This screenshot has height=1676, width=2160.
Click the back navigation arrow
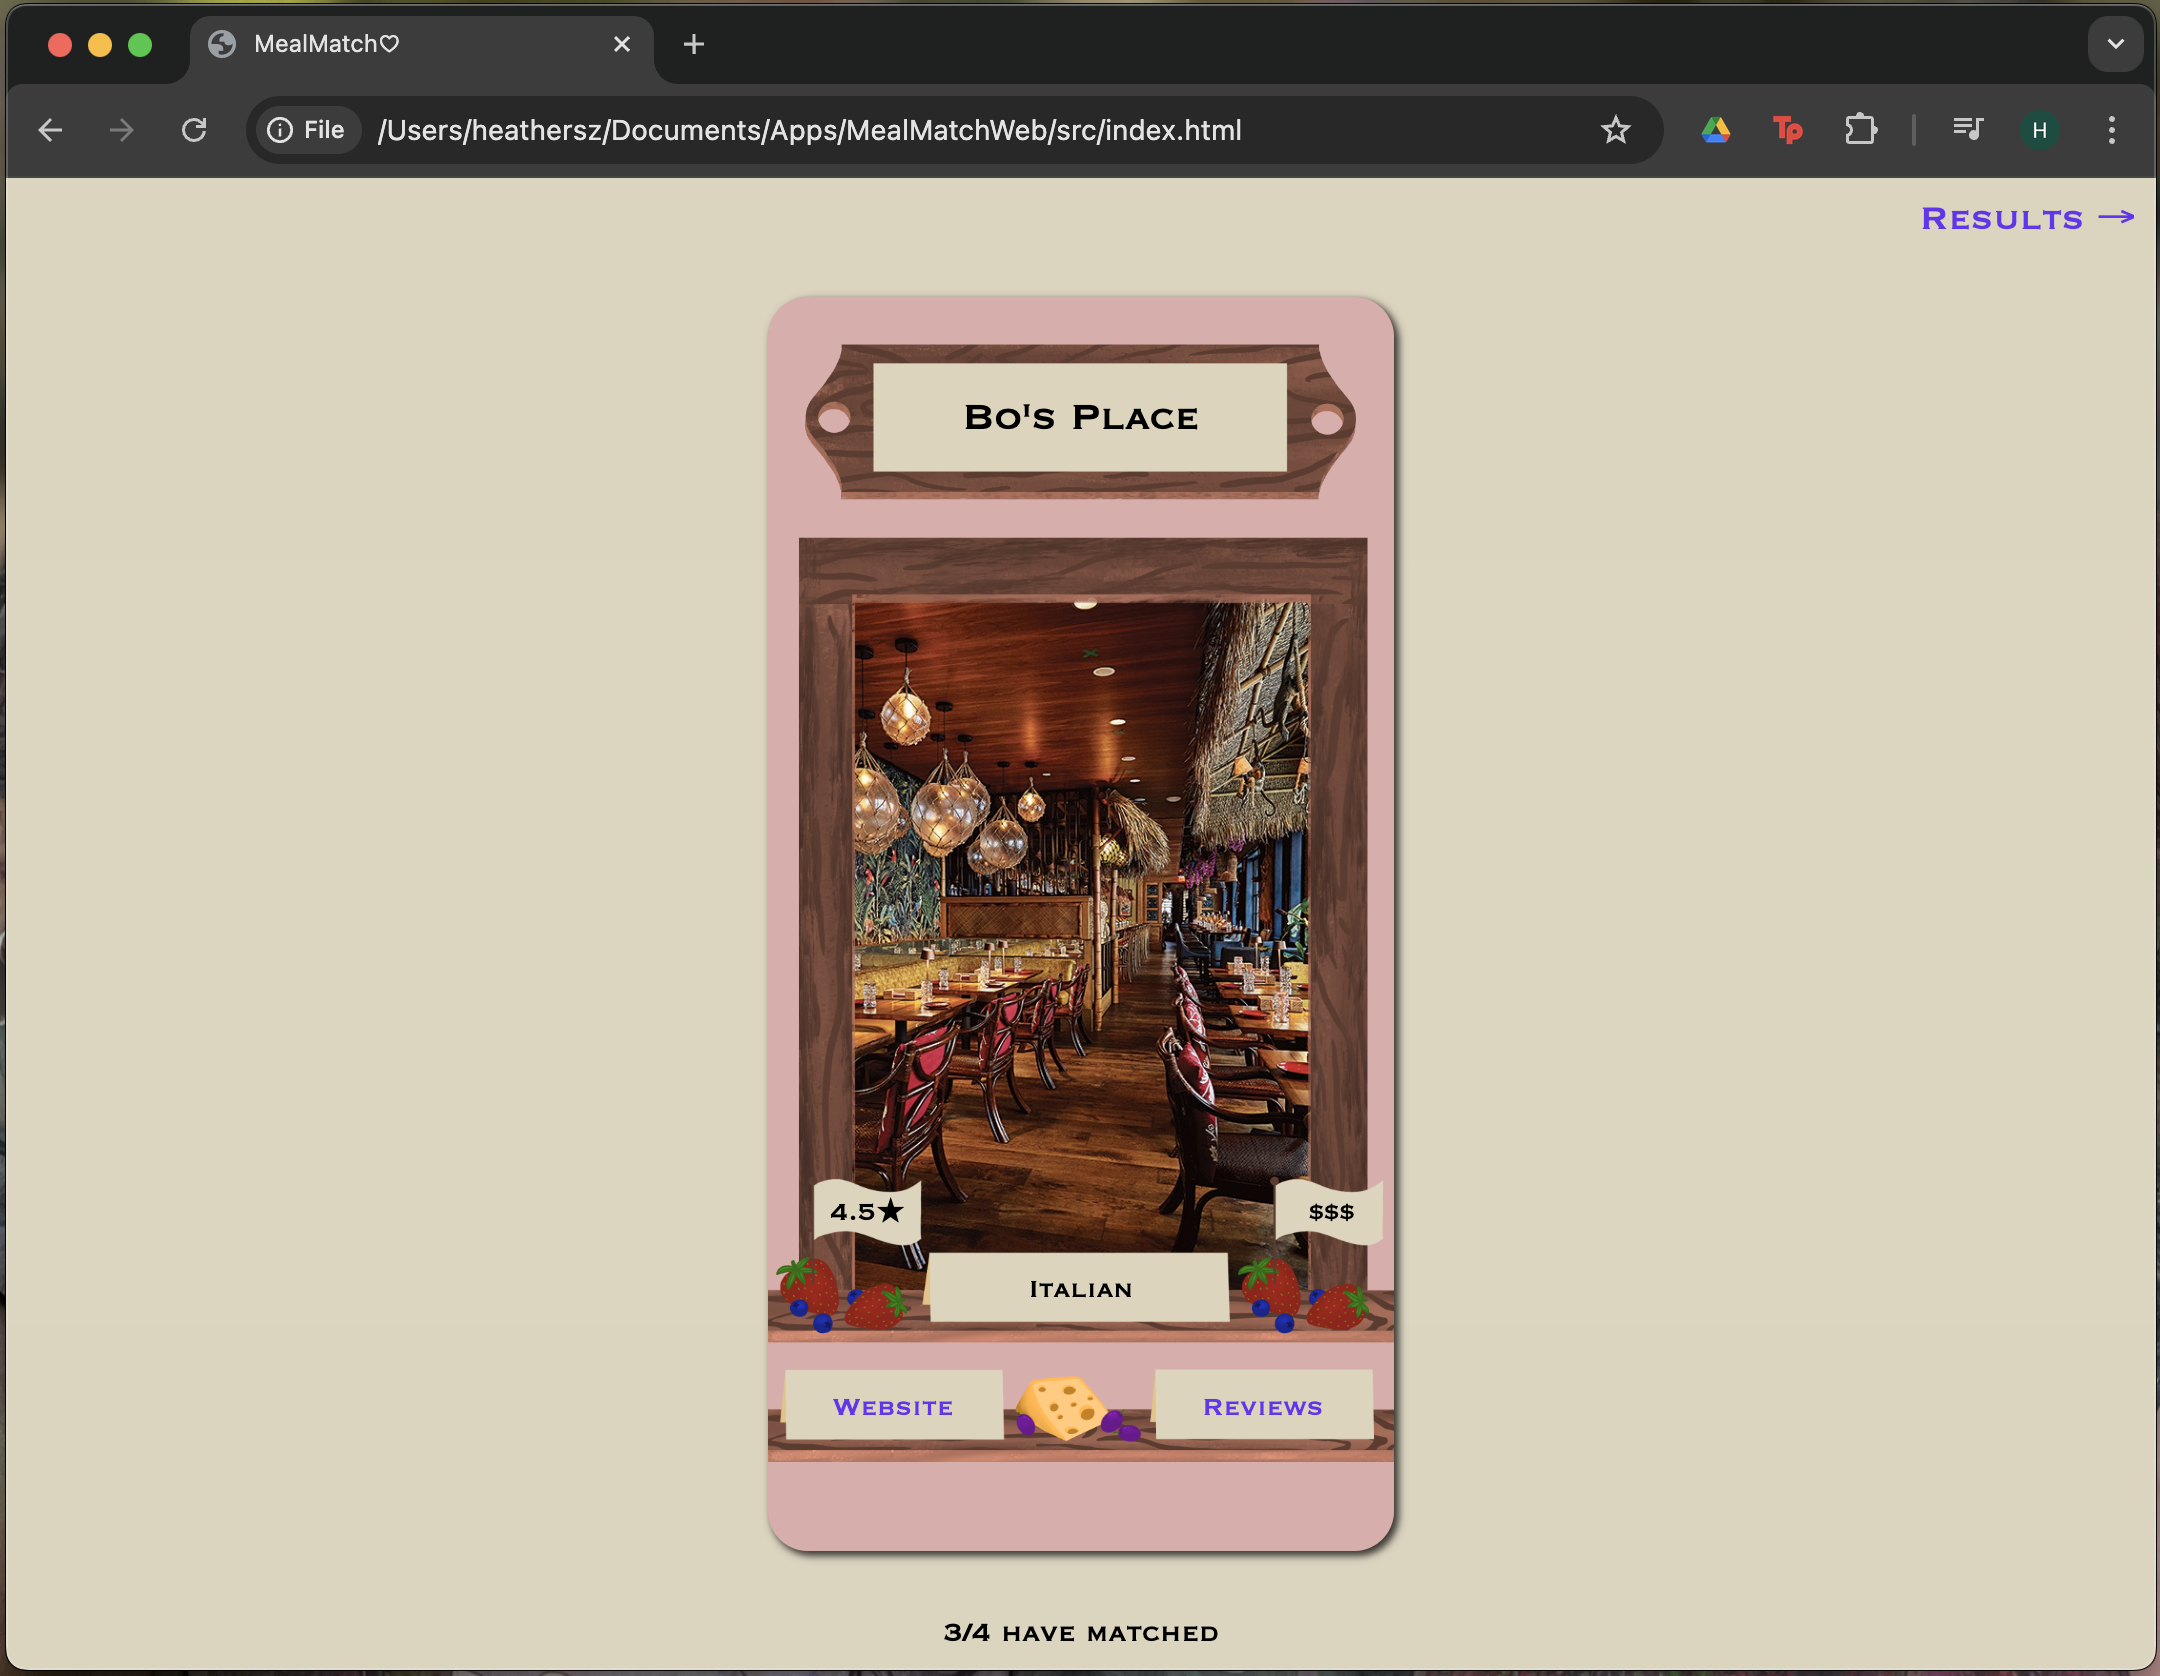click(x=50, y=130)
